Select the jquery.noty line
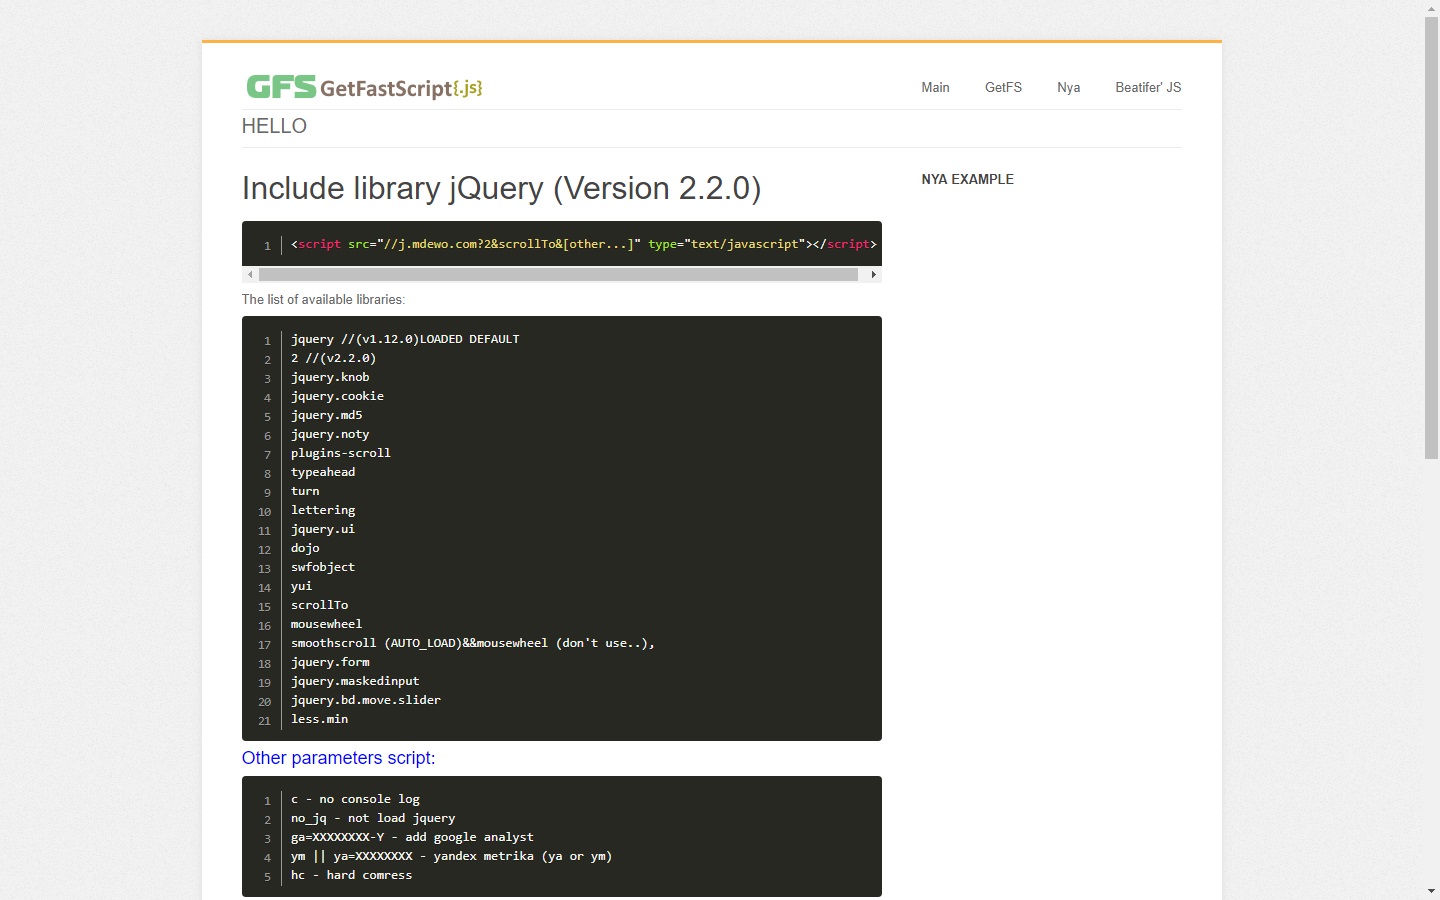 (330, 434)
